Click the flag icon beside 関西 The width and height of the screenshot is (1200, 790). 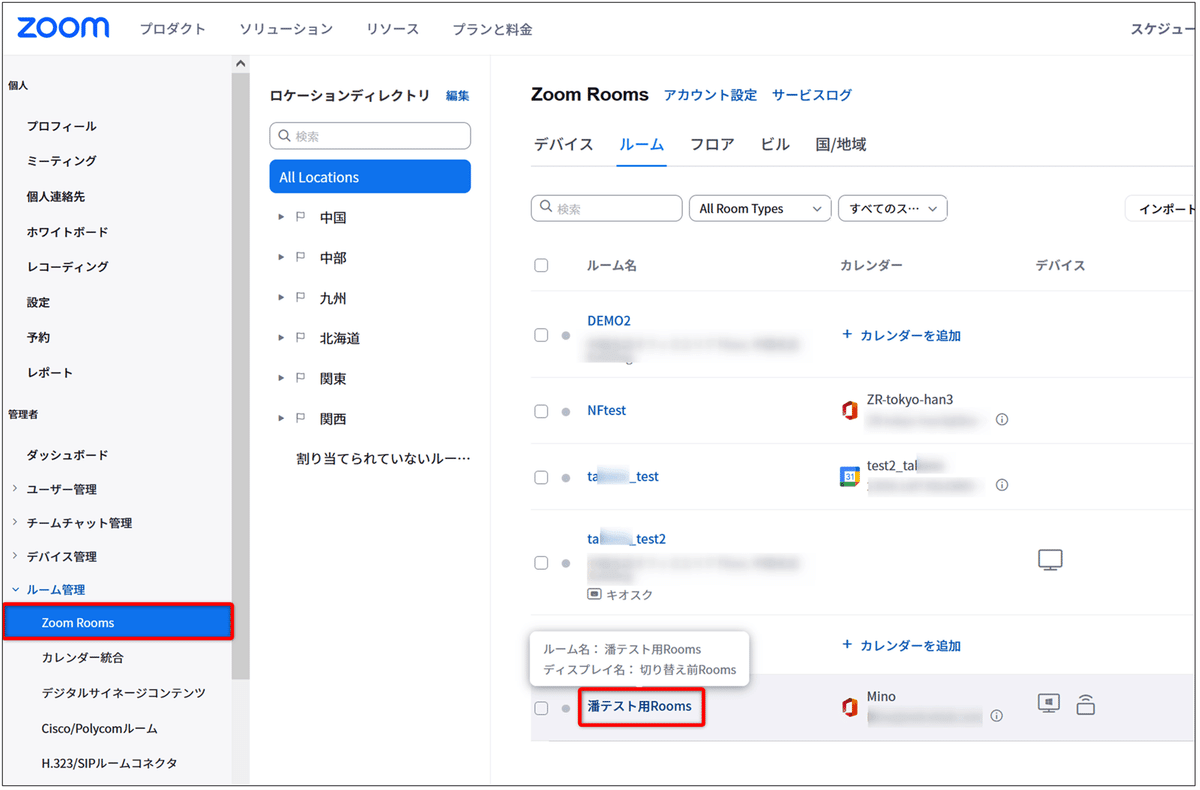pyautogui.click(x=301, y=419)
